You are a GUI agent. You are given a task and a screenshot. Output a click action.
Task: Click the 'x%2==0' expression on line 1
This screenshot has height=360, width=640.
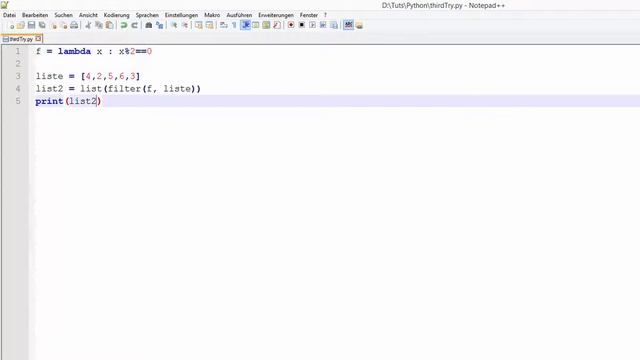coord(136,51)
